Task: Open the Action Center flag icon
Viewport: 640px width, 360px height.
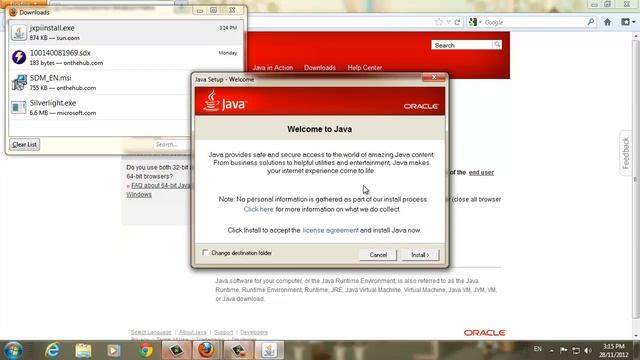Action: pos(564,350)
